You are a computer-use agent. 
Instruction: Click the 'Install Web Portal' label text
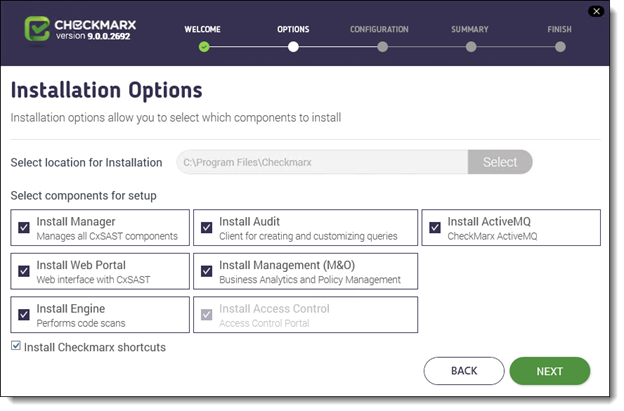tap(81, 265)
